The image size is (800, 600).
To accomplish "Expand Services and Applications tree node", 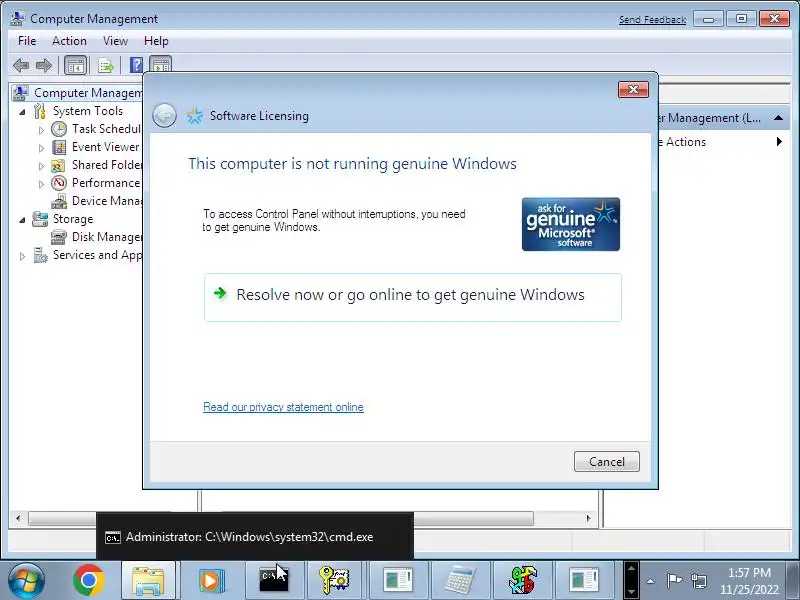I will click(22, 256).
